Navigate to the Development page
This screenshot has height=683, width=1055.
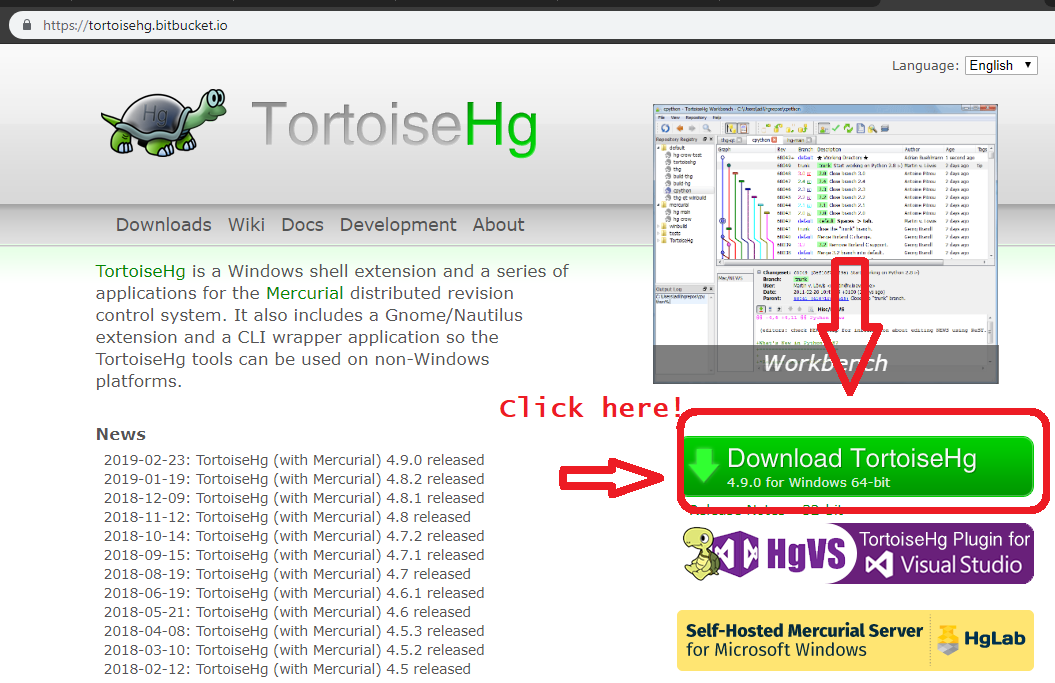(400, 225)
